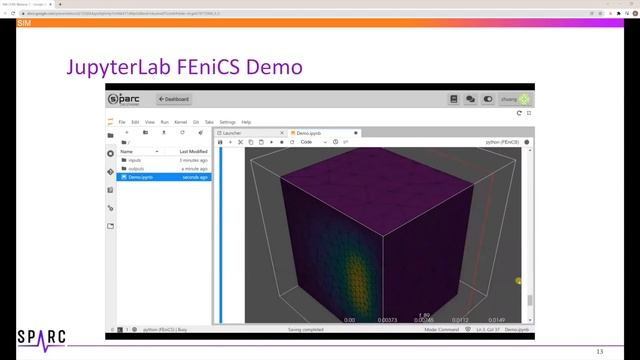
Task: Open the Tabs menu
Action: click(x=209, y=122)
